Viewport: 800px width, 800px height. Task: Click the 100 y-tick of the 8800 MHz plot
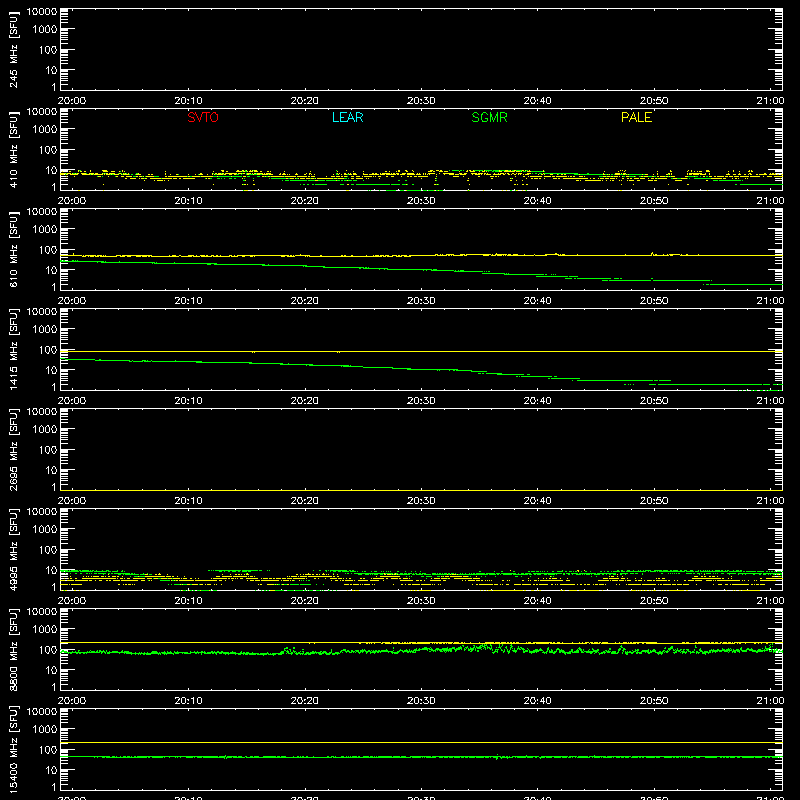(48, 650)
